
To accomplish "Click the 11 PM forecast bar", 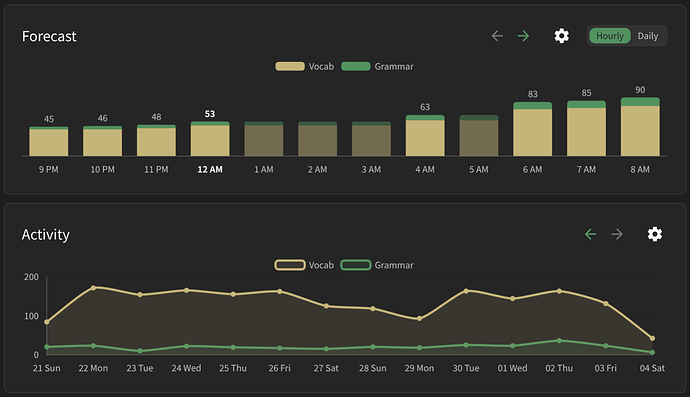I will (x=156, y=140).
